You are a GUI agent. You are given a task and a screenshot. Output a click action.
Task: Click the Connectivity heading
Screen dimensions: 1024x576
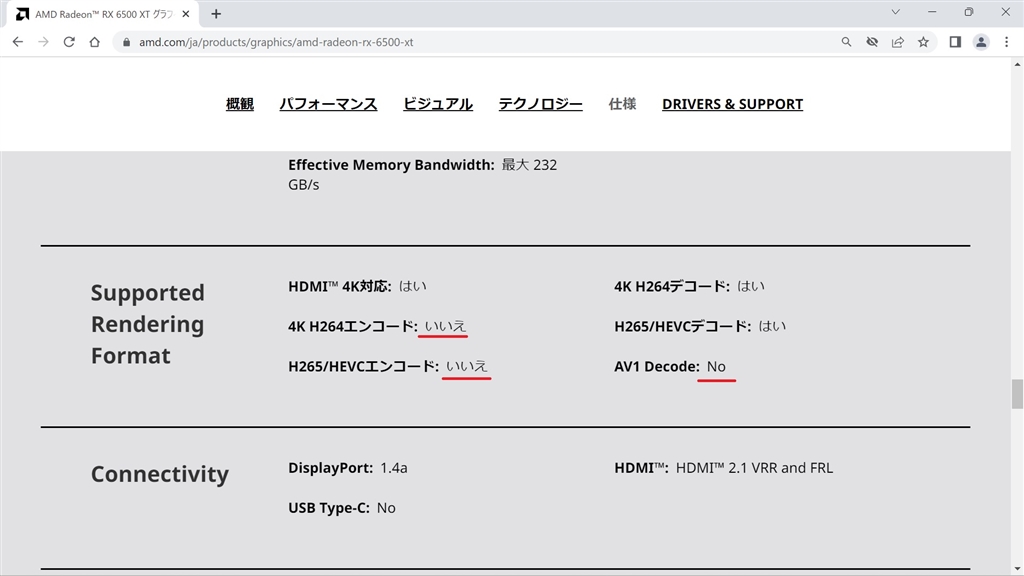(160, 473)
